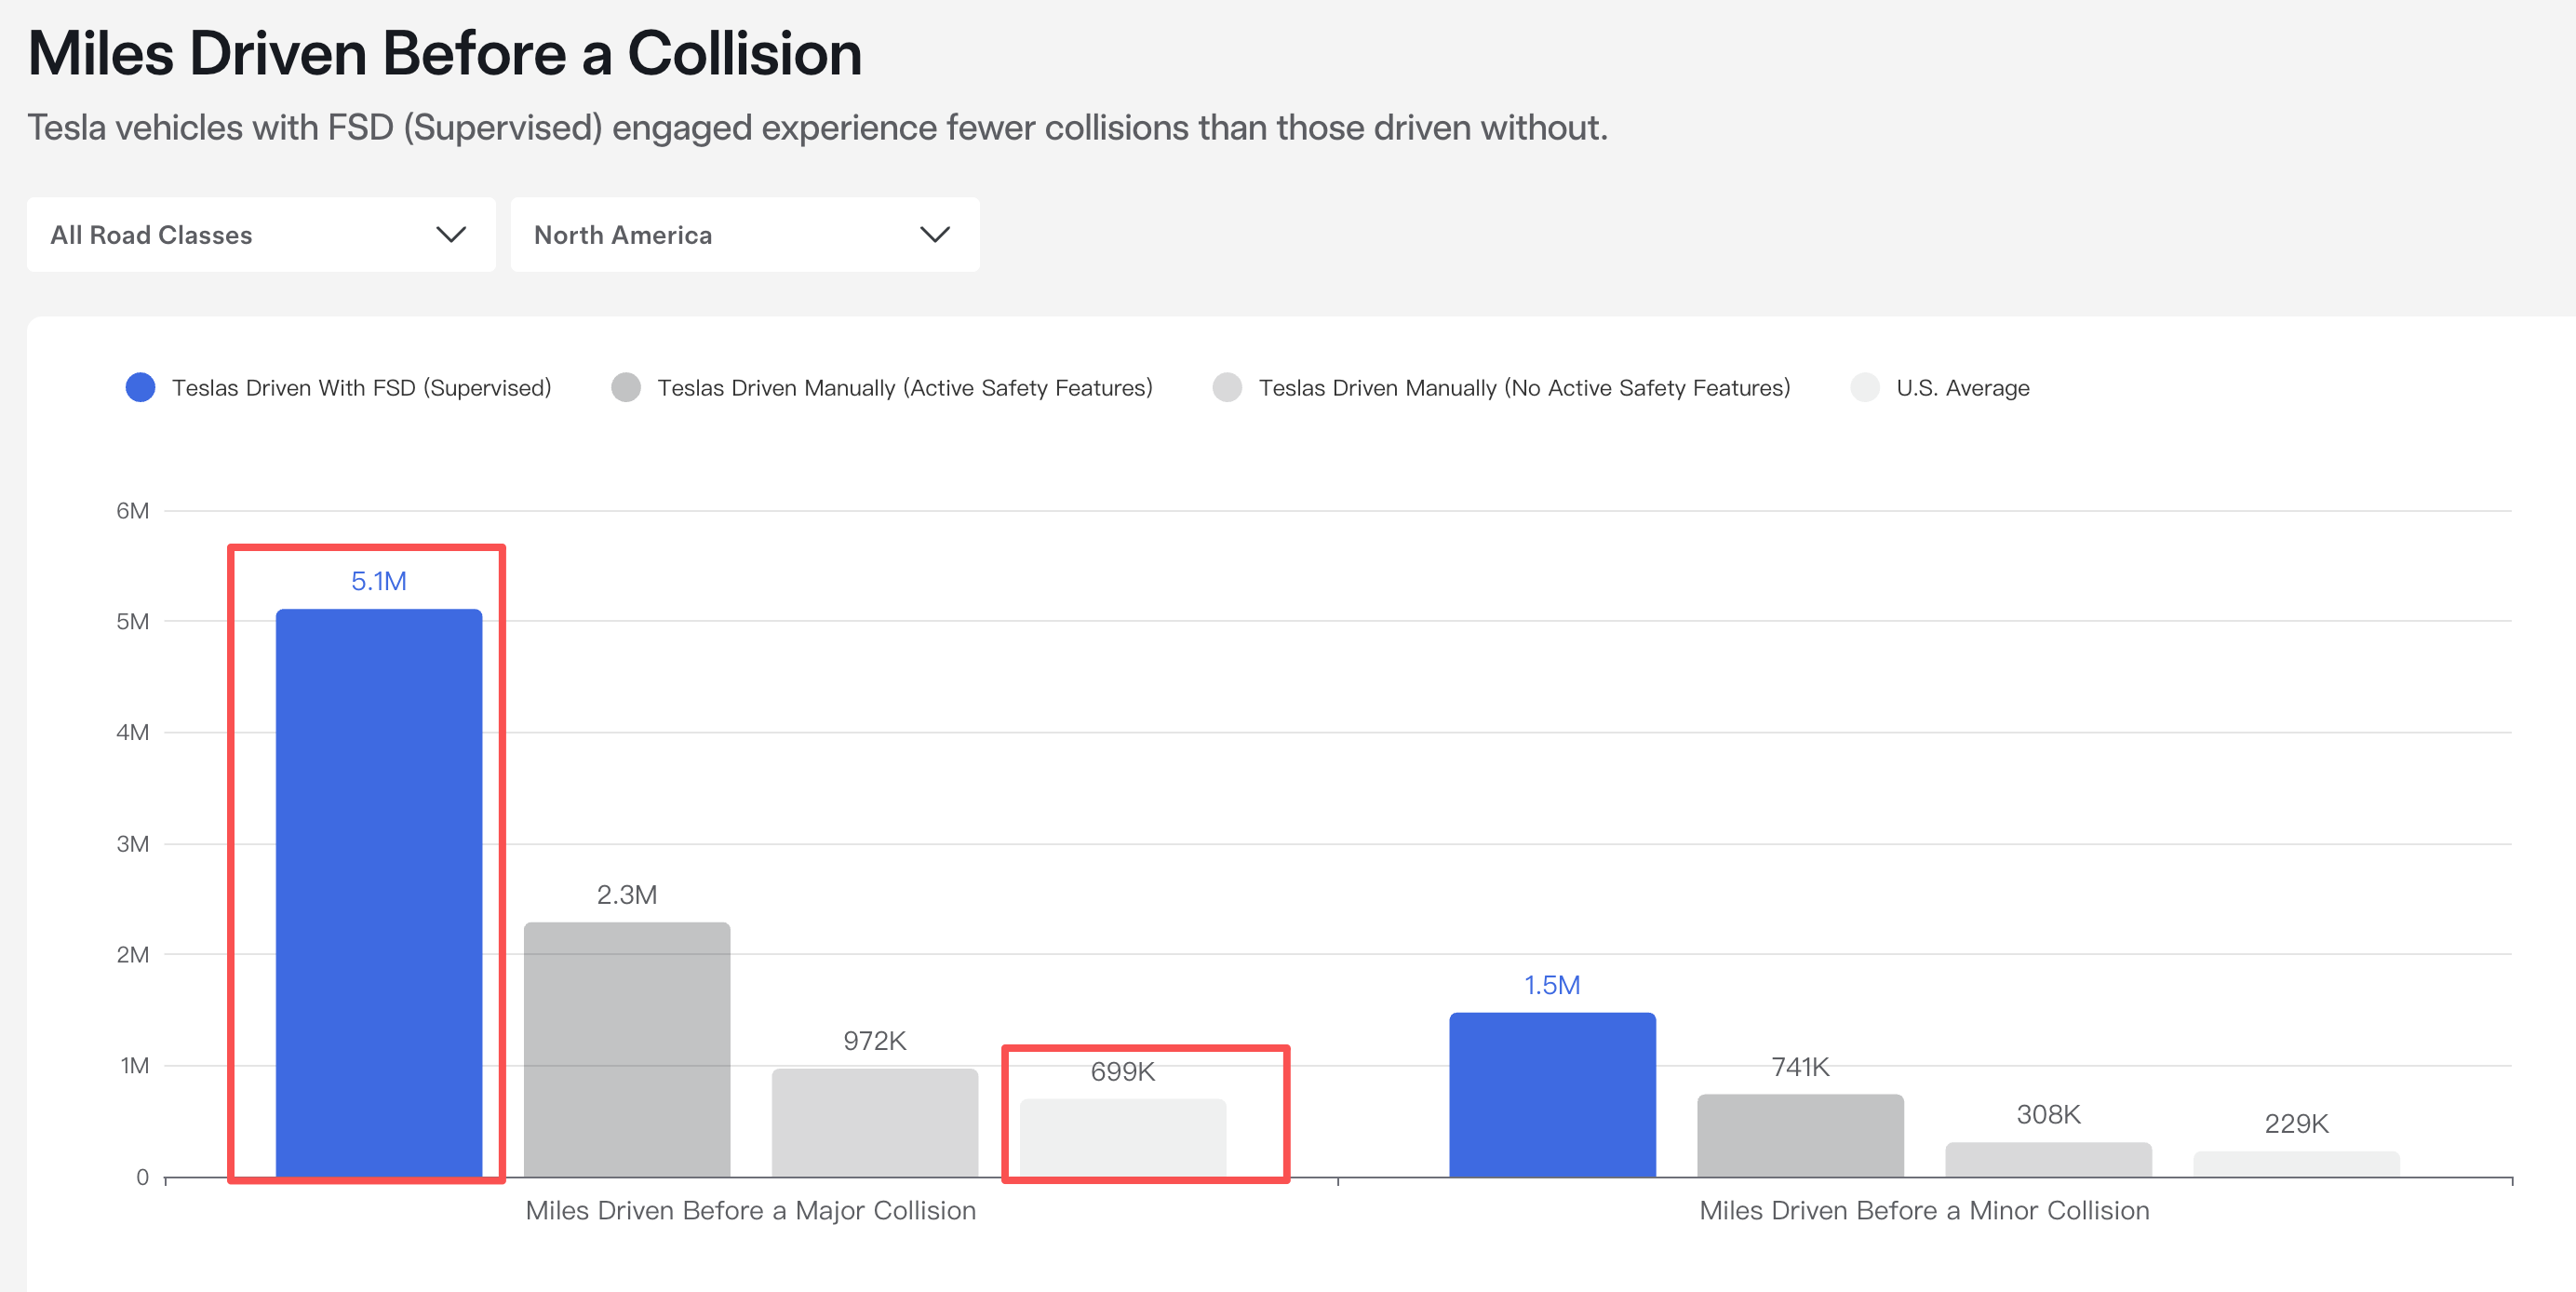
Task: Click the U.S. Average legend circle
Action: pyautogui.click(x=1864, y=387)
